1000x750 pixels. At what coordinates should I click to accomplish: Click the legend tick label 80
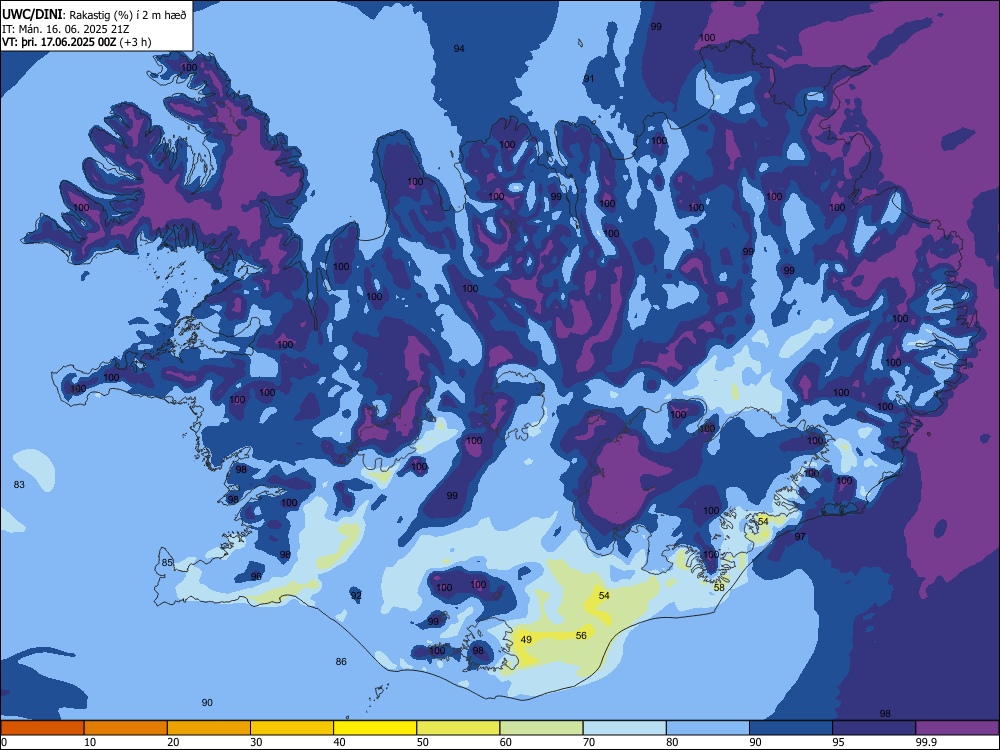pos(672,742)
